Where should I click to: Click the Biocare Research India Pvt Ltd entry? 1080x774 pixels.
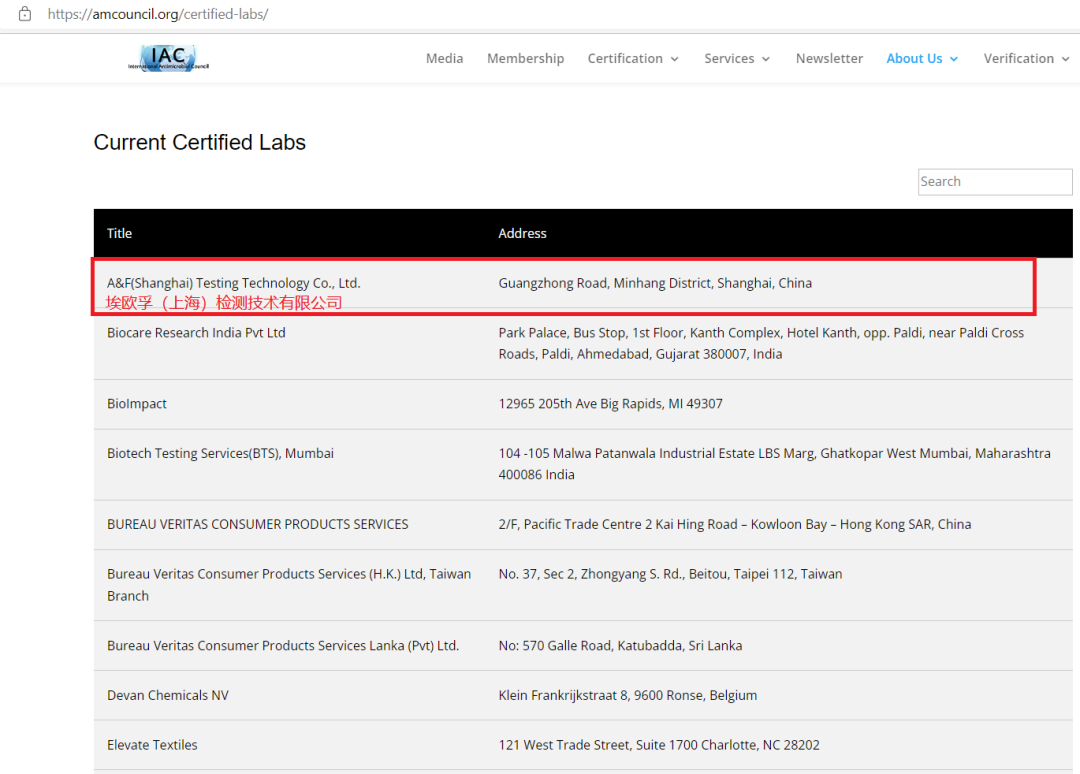(x=196, y=333)
